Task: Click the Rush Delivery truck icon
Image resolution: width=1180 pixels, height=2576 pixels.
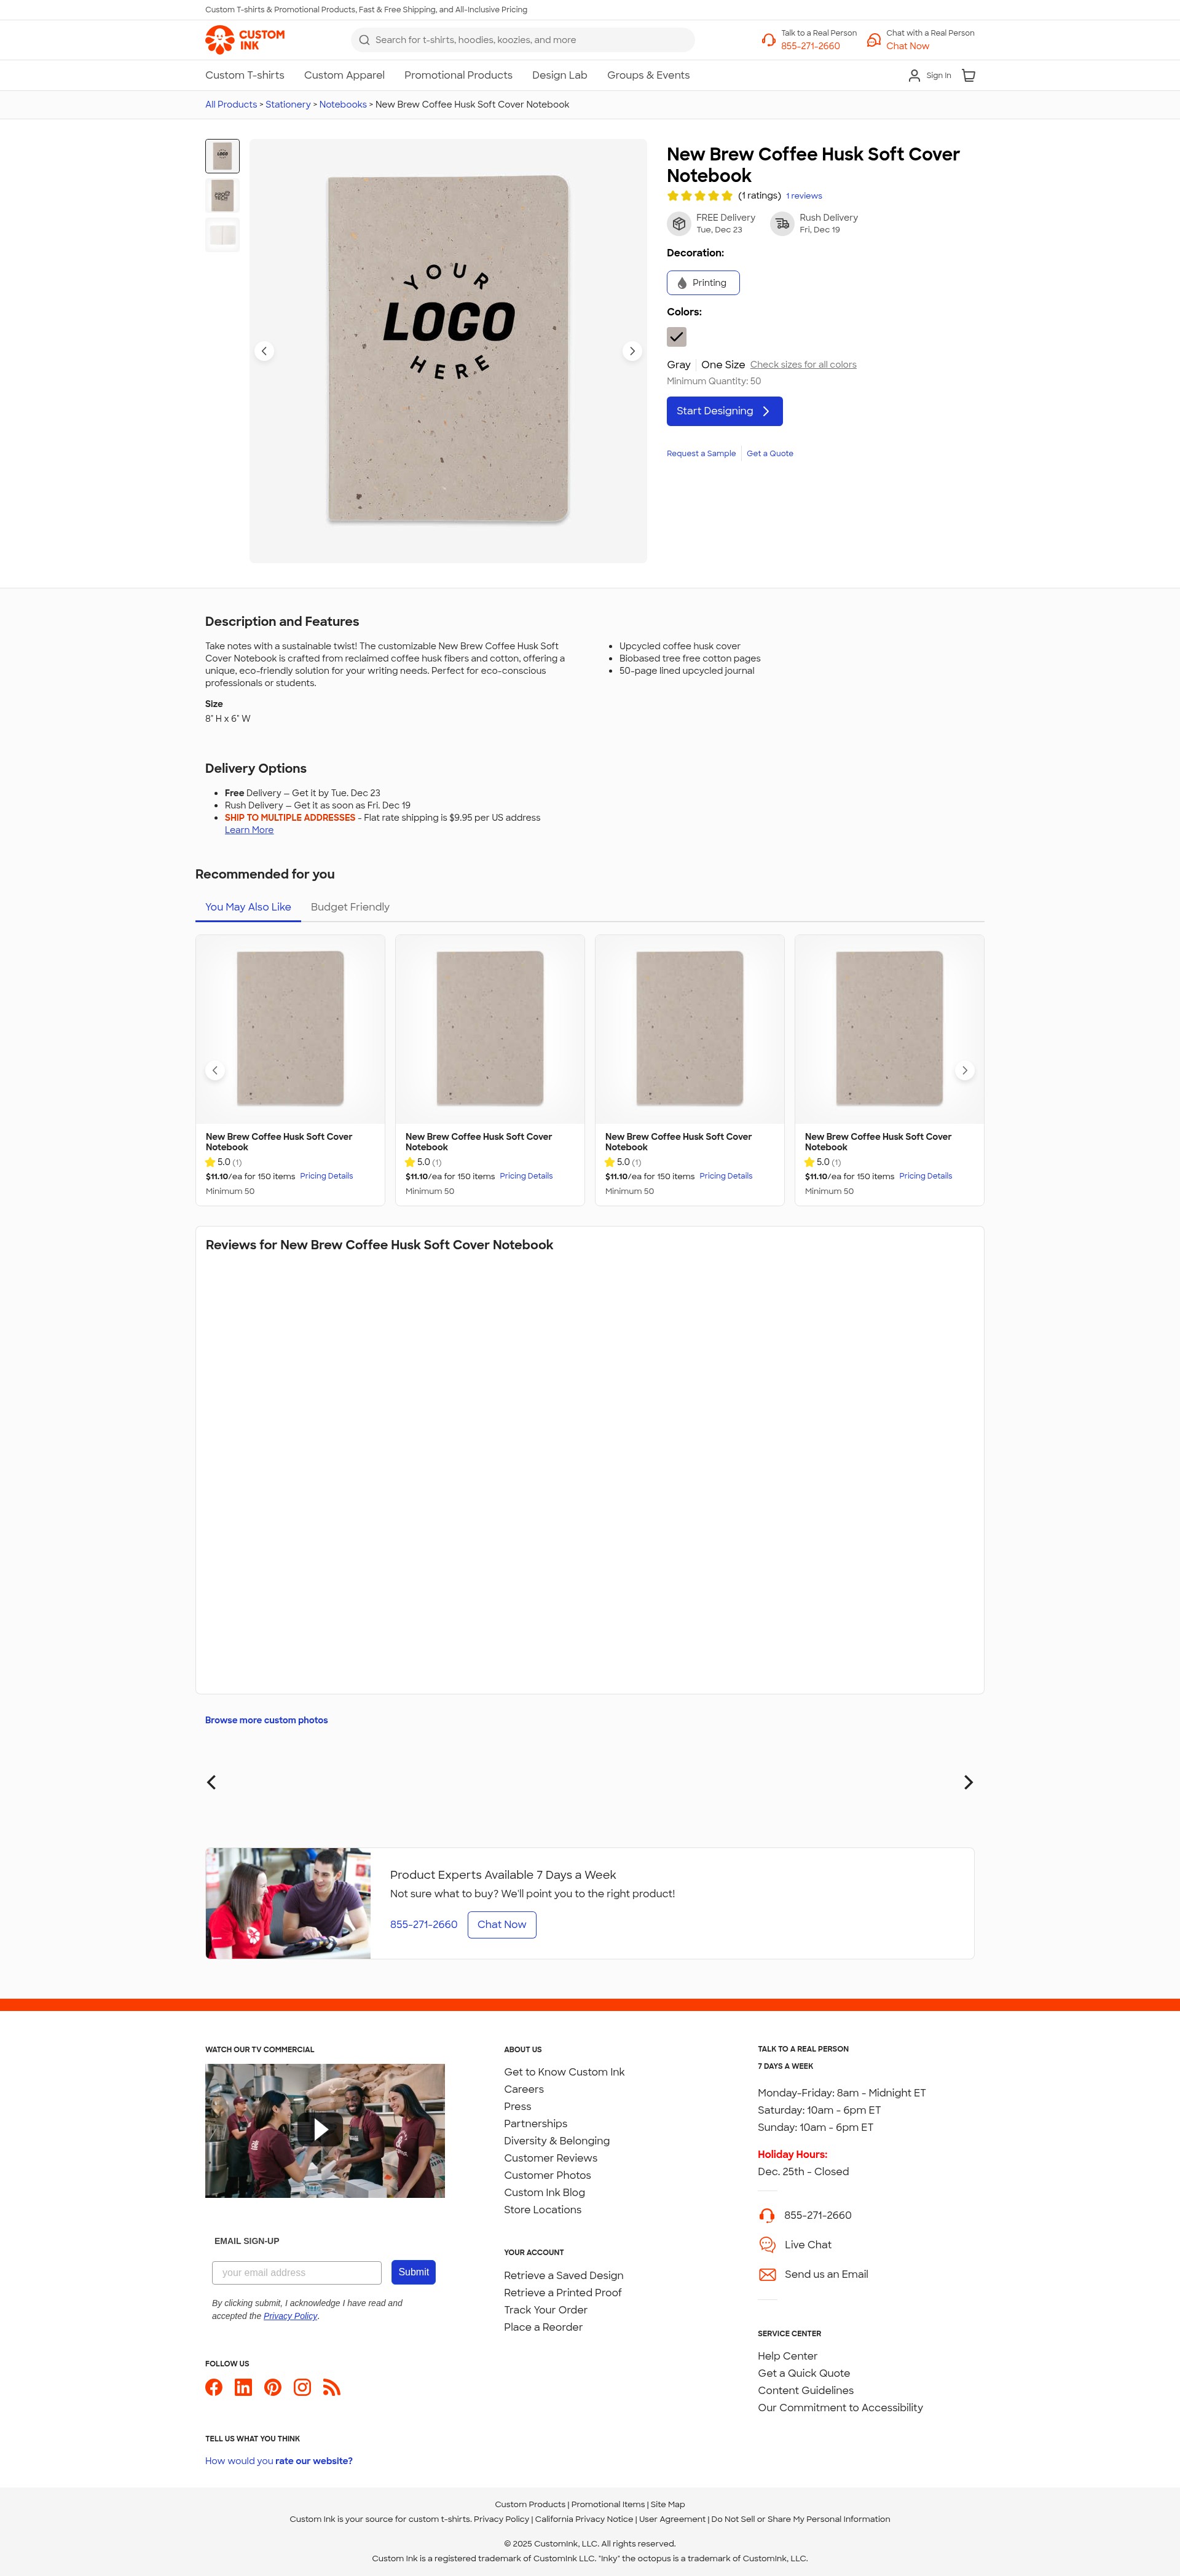Action: pos(782,224)
